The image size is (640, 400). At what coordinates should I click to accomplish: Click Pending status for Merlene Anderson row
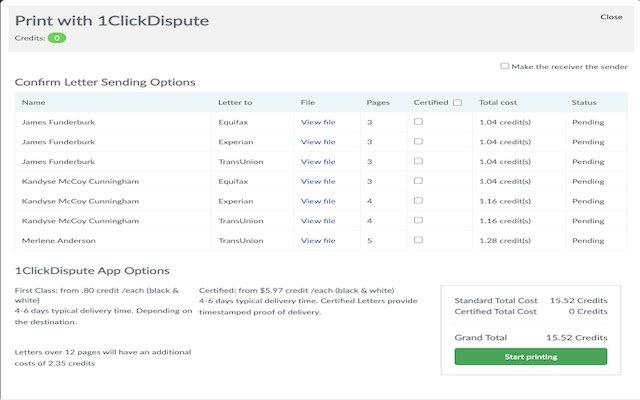pyautogui.click(x=588, y=240)
